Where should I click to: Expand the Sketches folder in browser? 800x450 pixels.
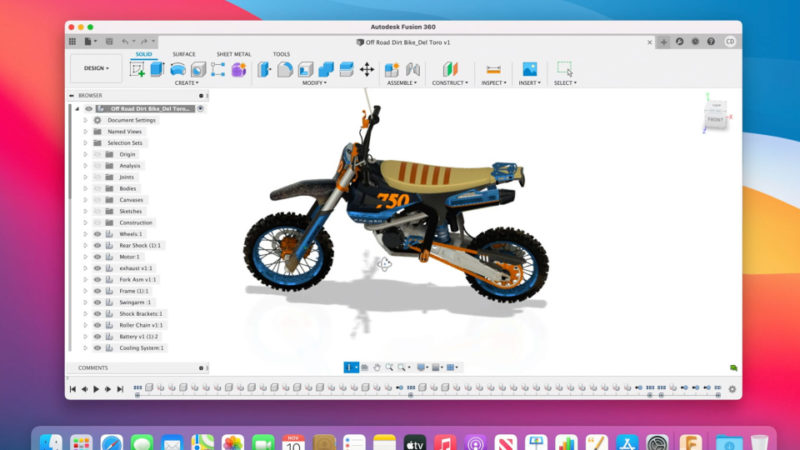tap(86, 211)
